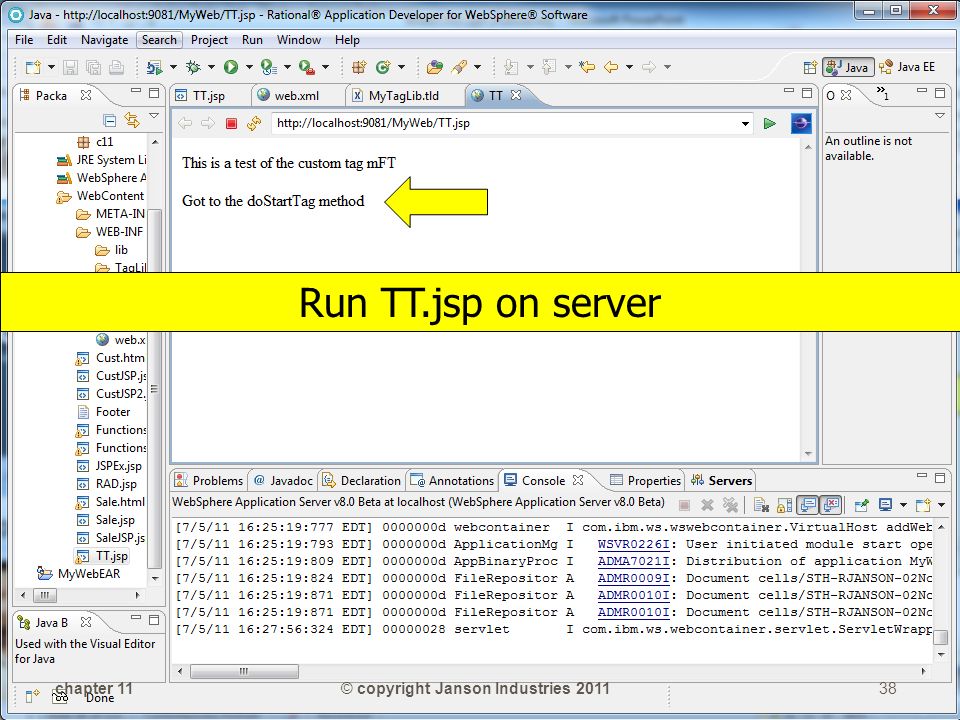Screen dimensions: 960x720
Task: Click the green Go to URL arrow
Action: click(x=770, y=124)
